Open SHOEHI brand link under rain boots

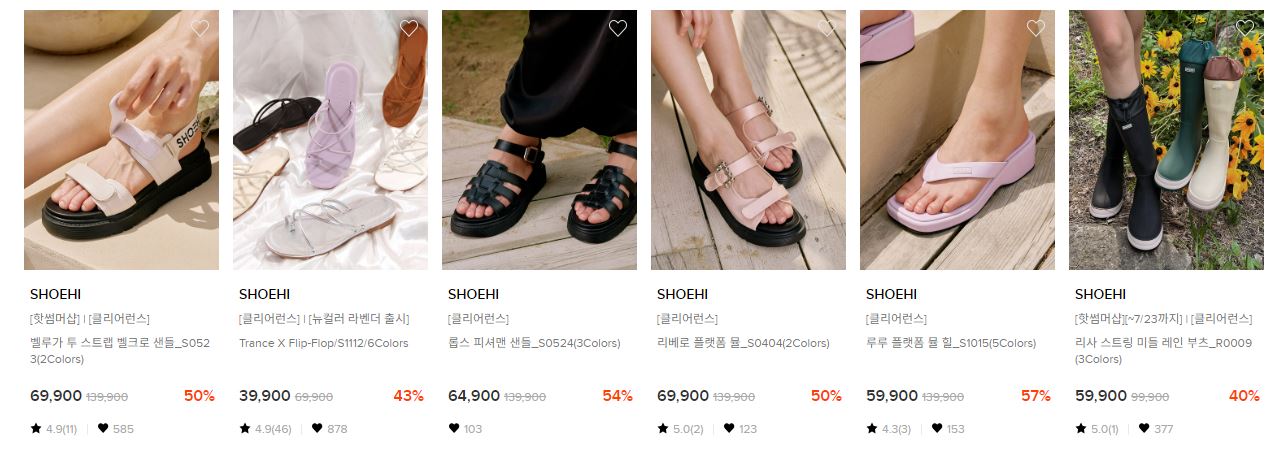point(1100,294)
